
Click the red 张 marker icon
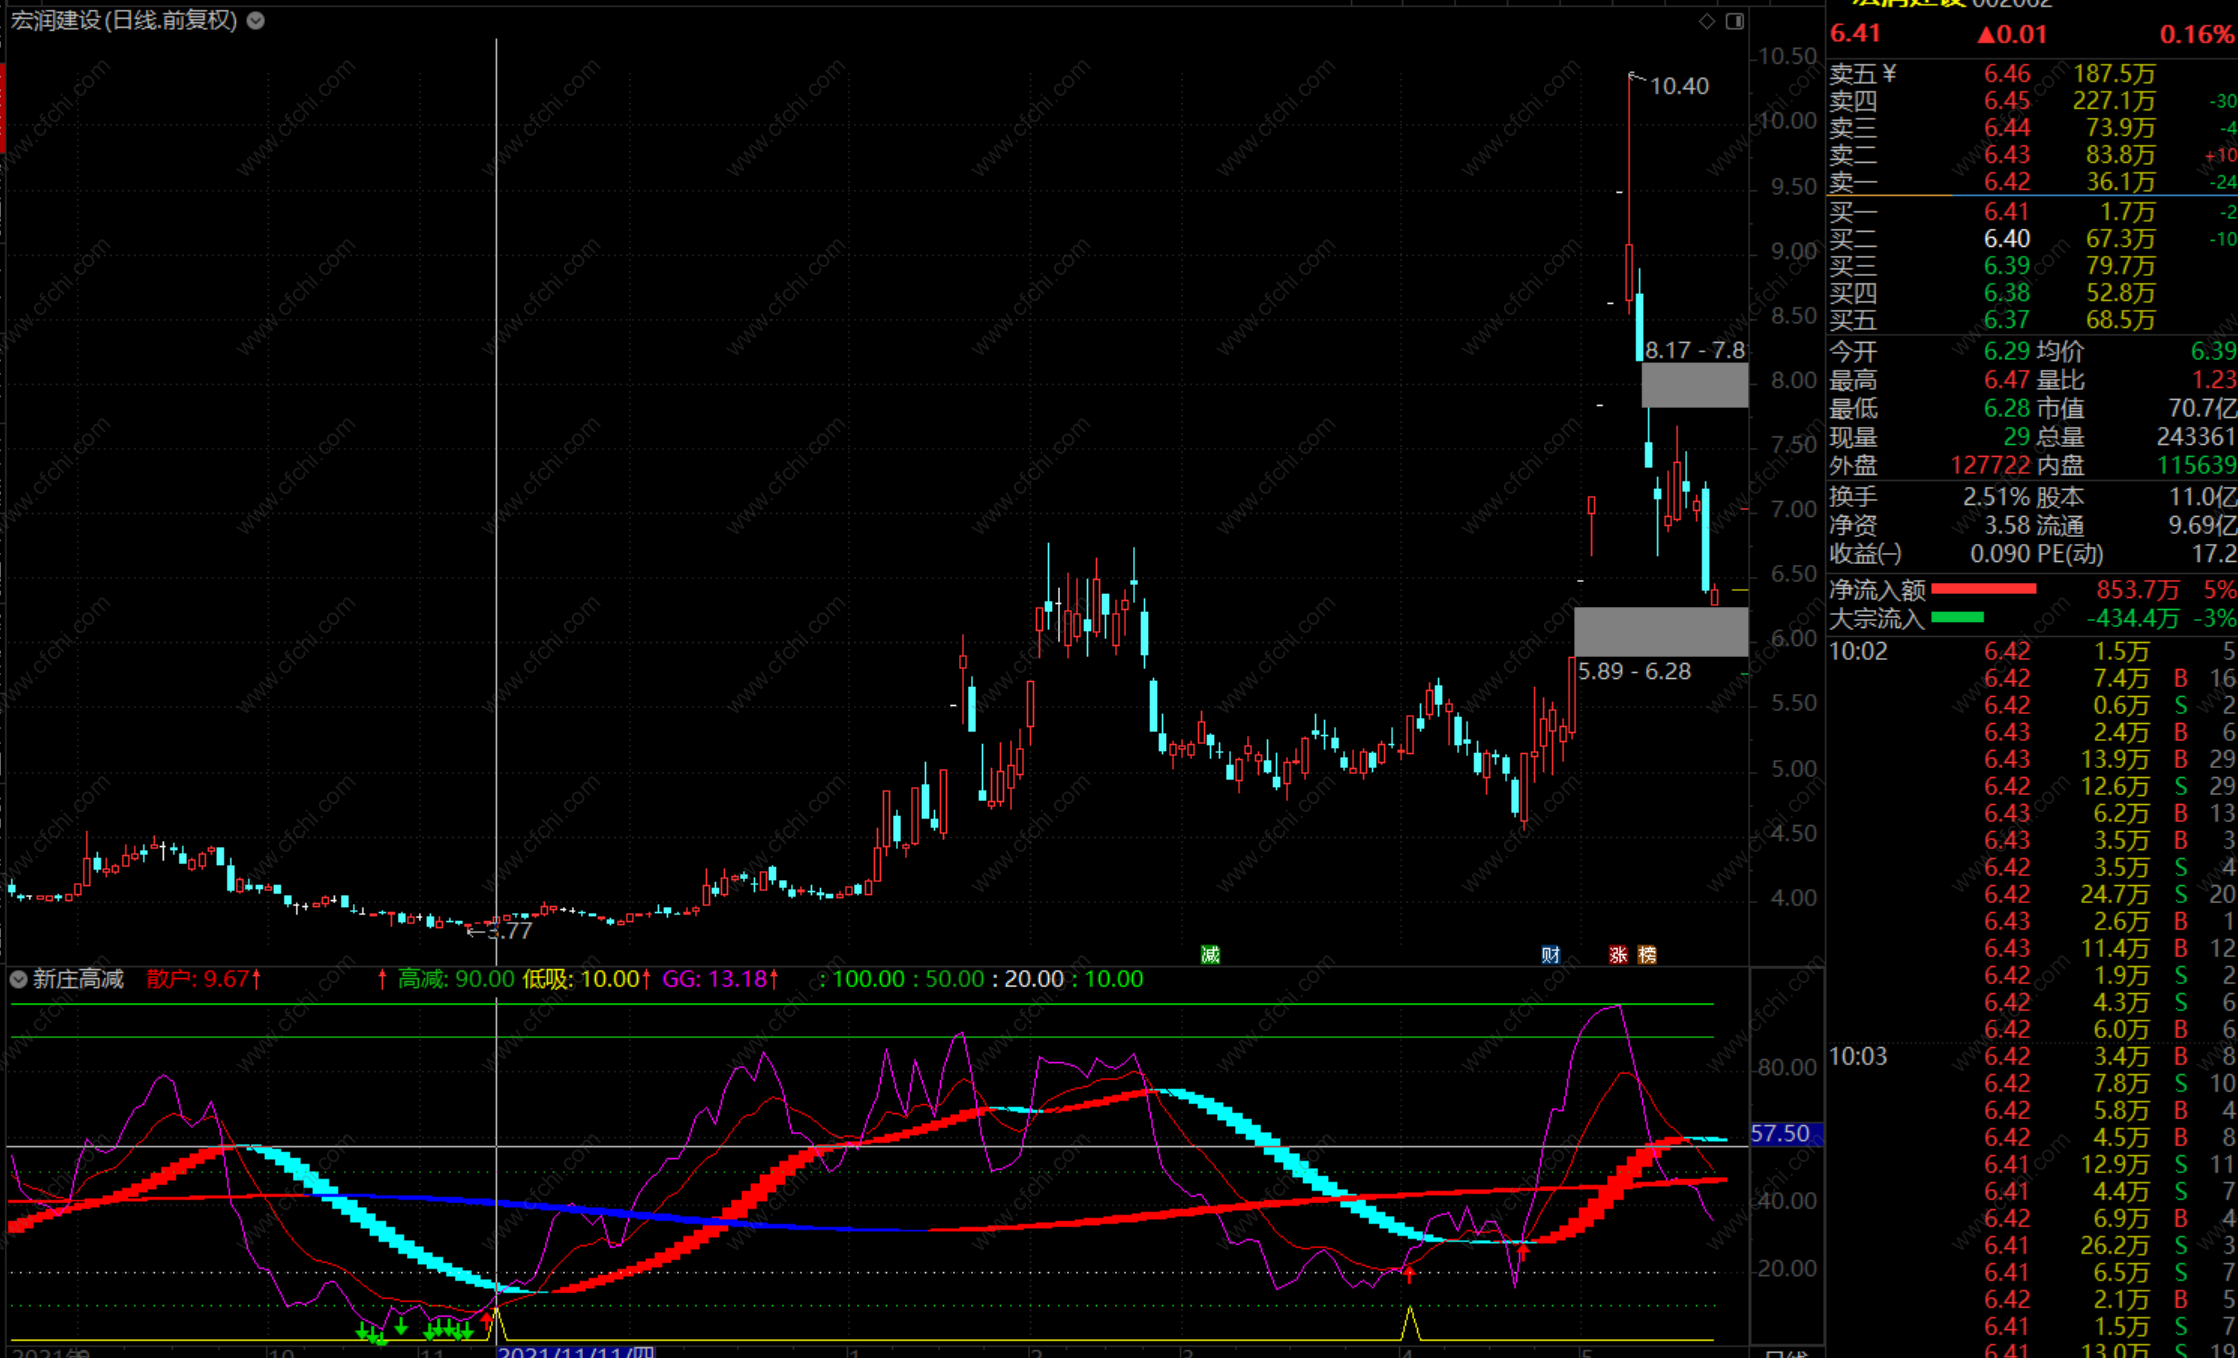(1618, 955)
